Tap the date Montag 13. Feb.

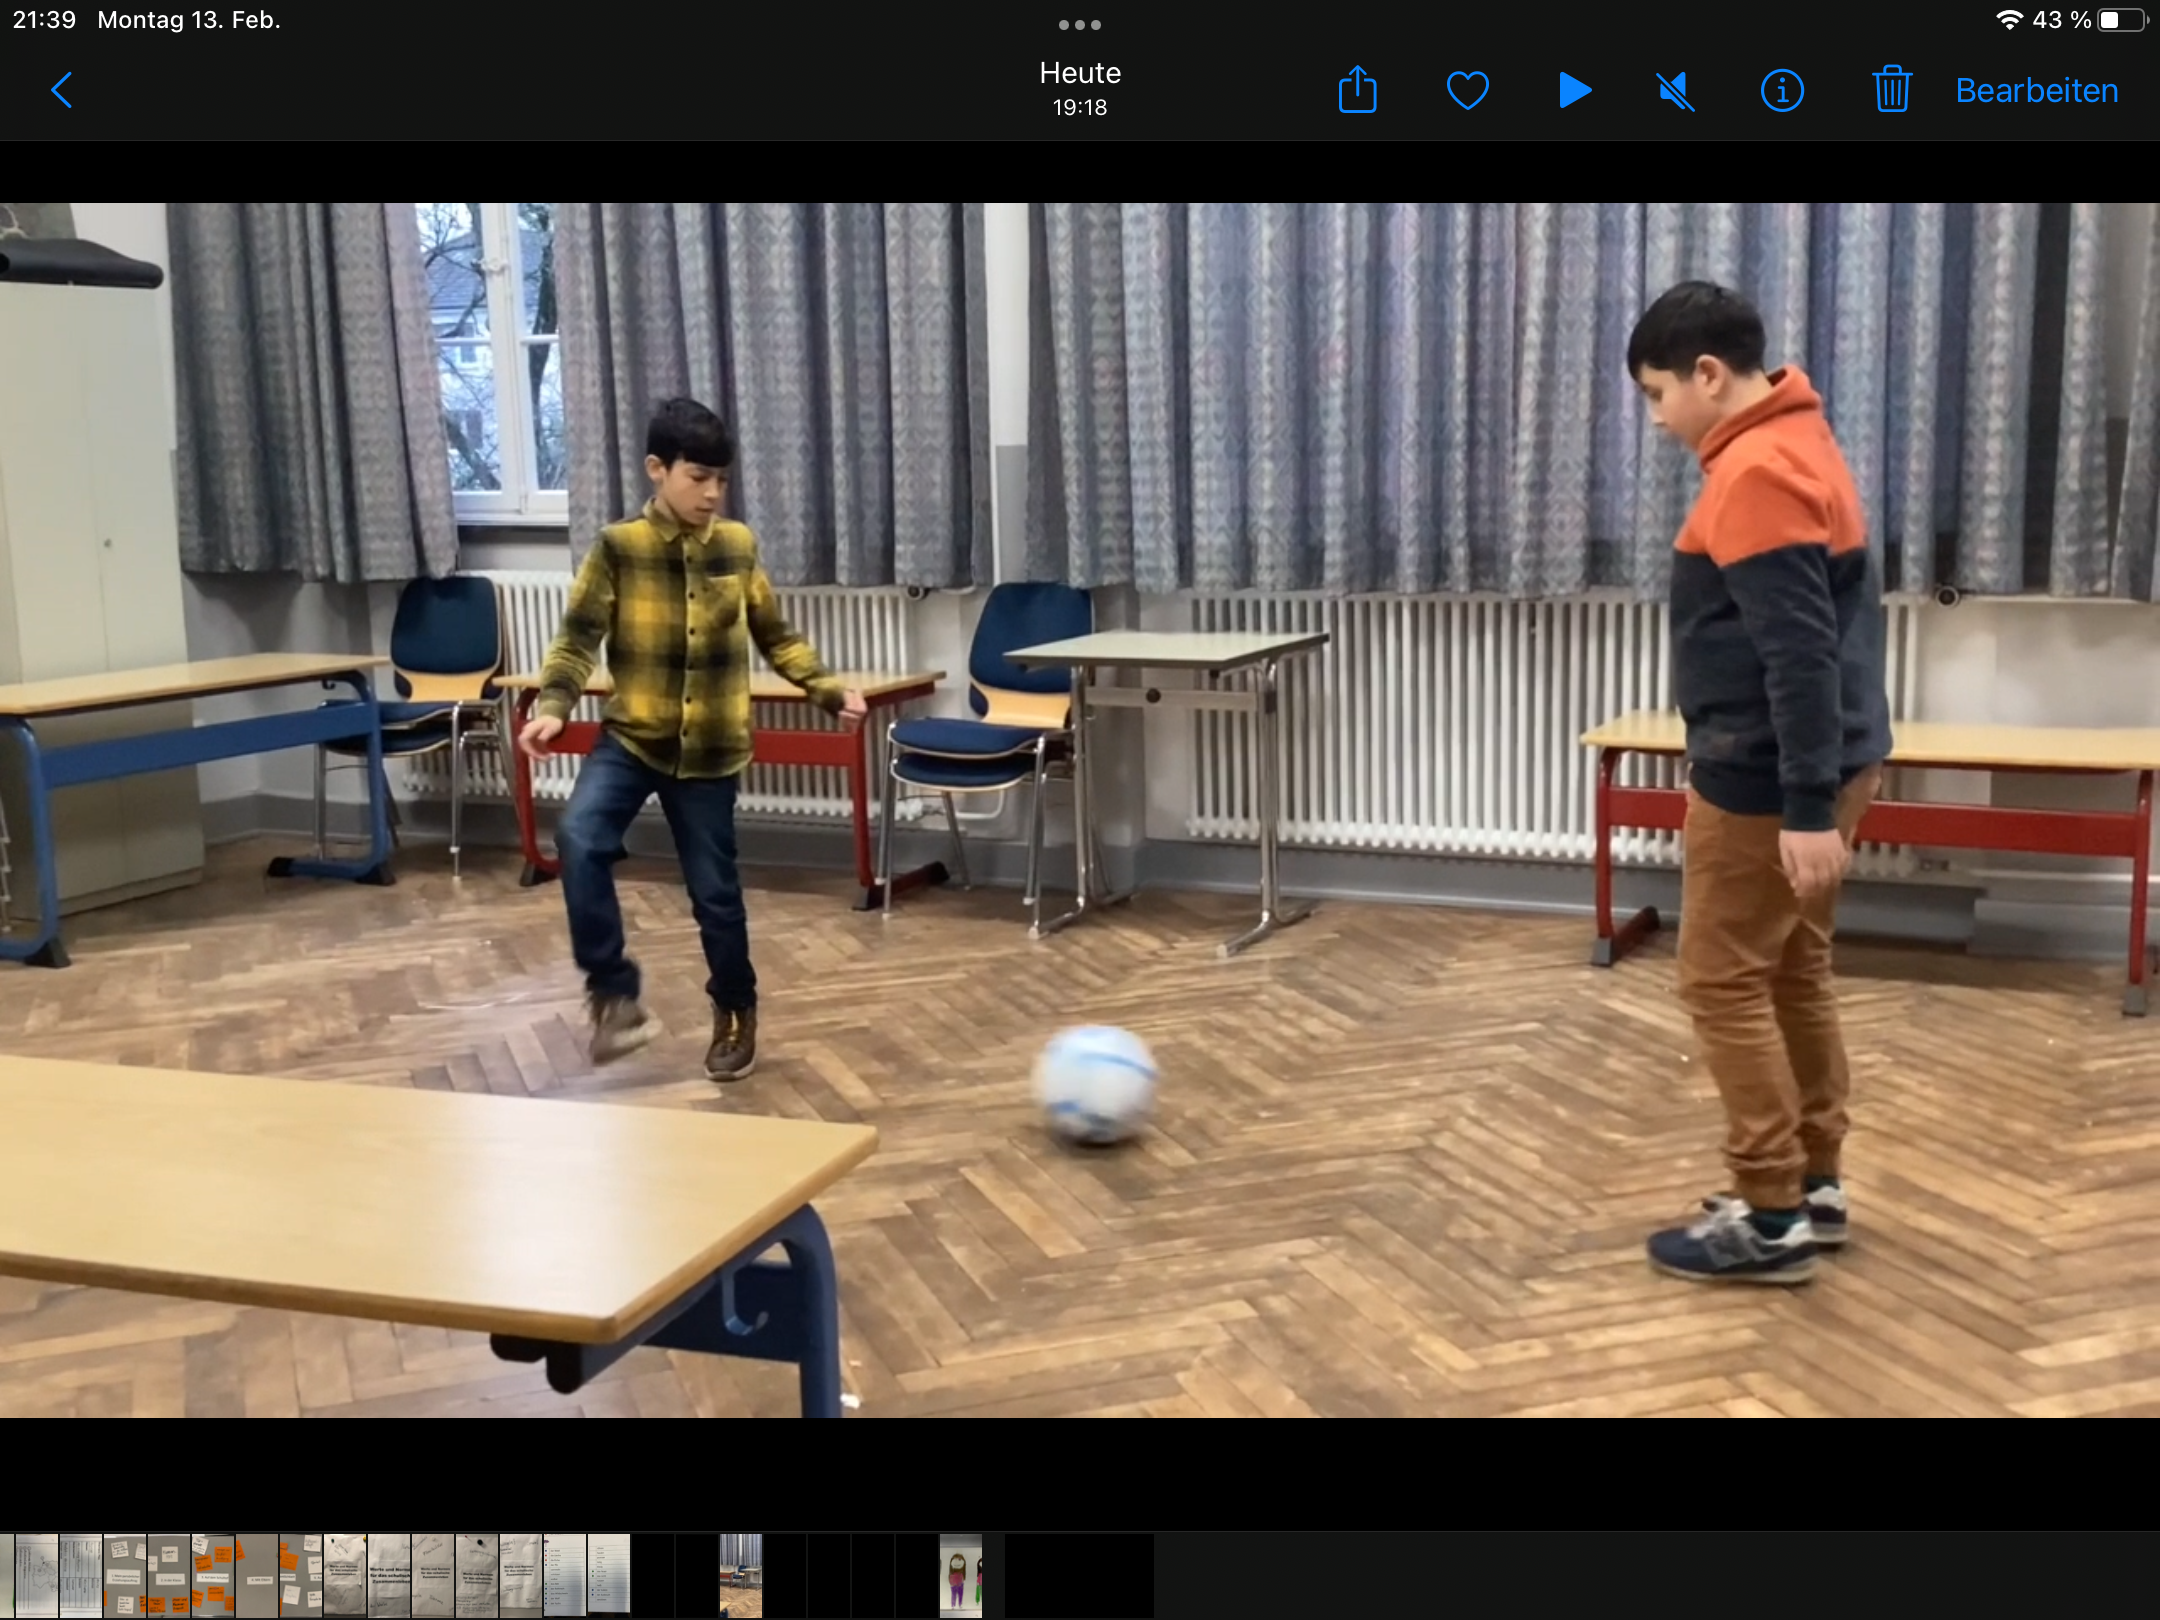188,20
